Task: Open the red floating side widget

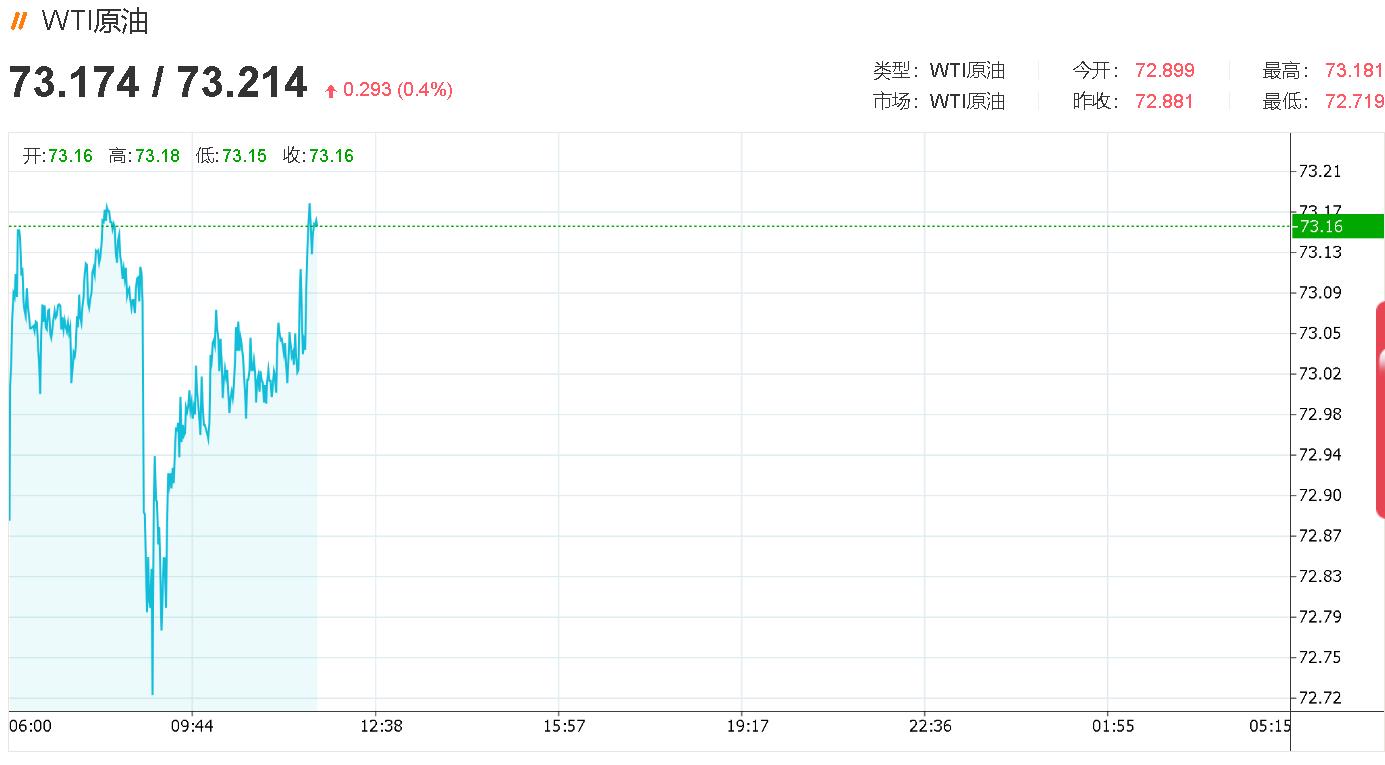Action: point(1380,410)
